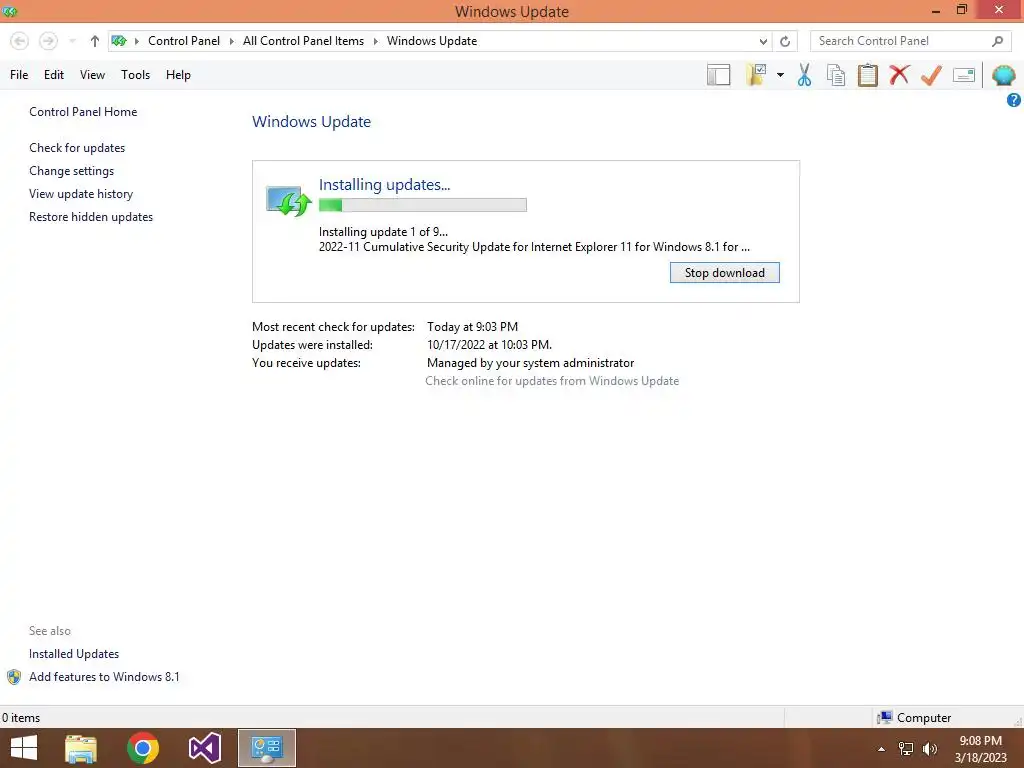Open the folder options icon

pos(756,75)
